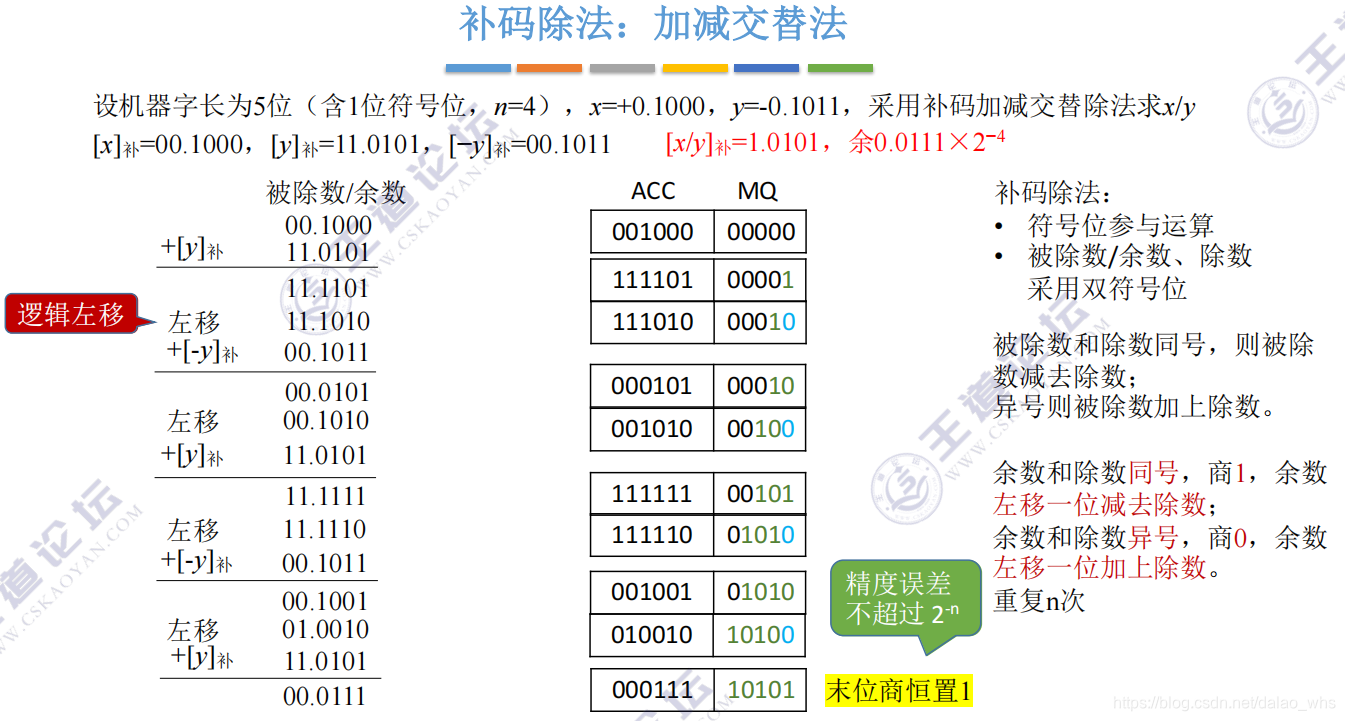Click the remainder value 11.1101
Viewport: 1345px width, 721px height.
coord(327,288)
